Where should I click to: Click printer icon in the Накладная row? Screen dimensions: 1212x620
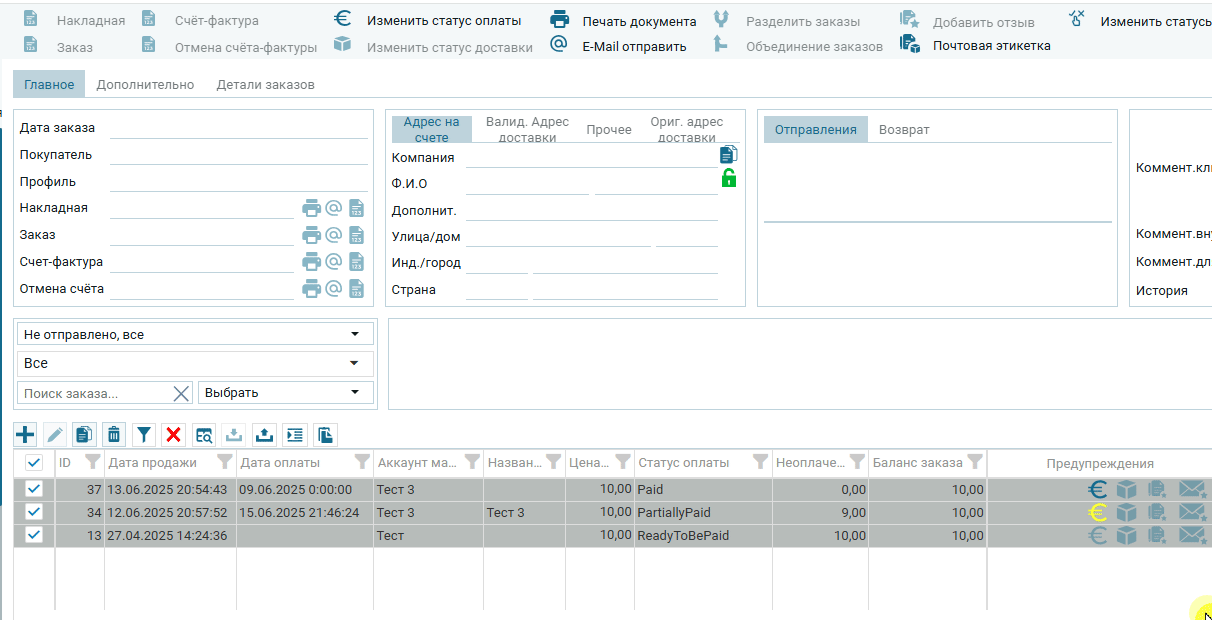pyautogui.click(x=312, y=208)
